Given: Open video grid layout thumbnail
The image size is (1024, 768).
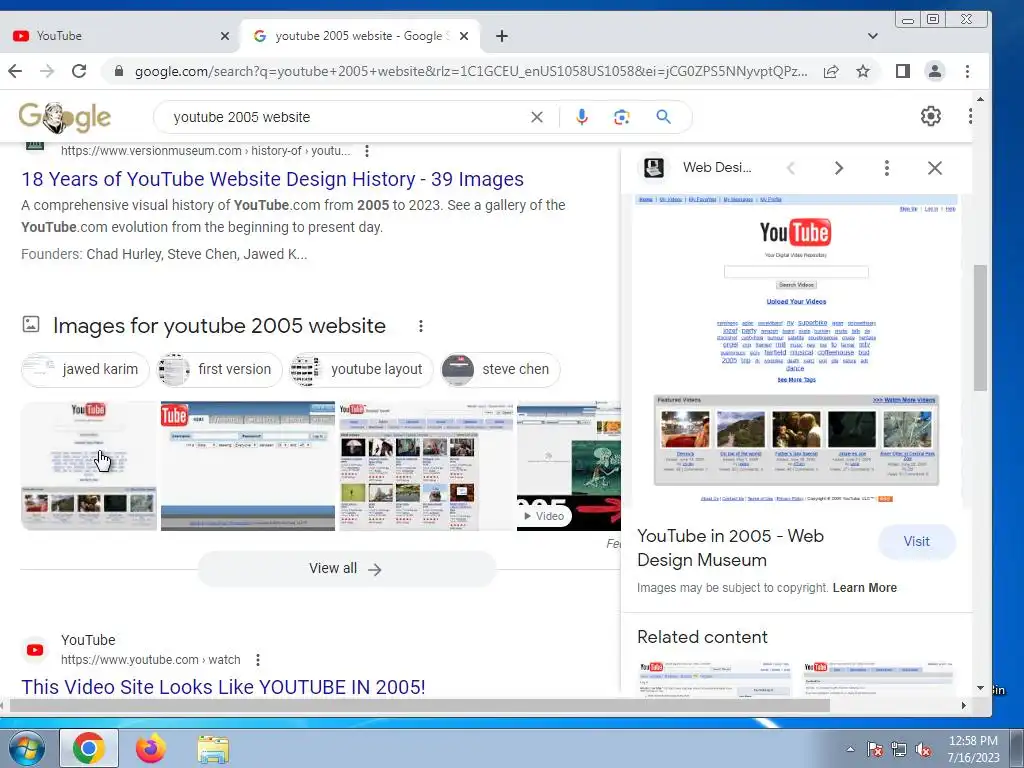Looking at the screenshot, I should (427, 466).
